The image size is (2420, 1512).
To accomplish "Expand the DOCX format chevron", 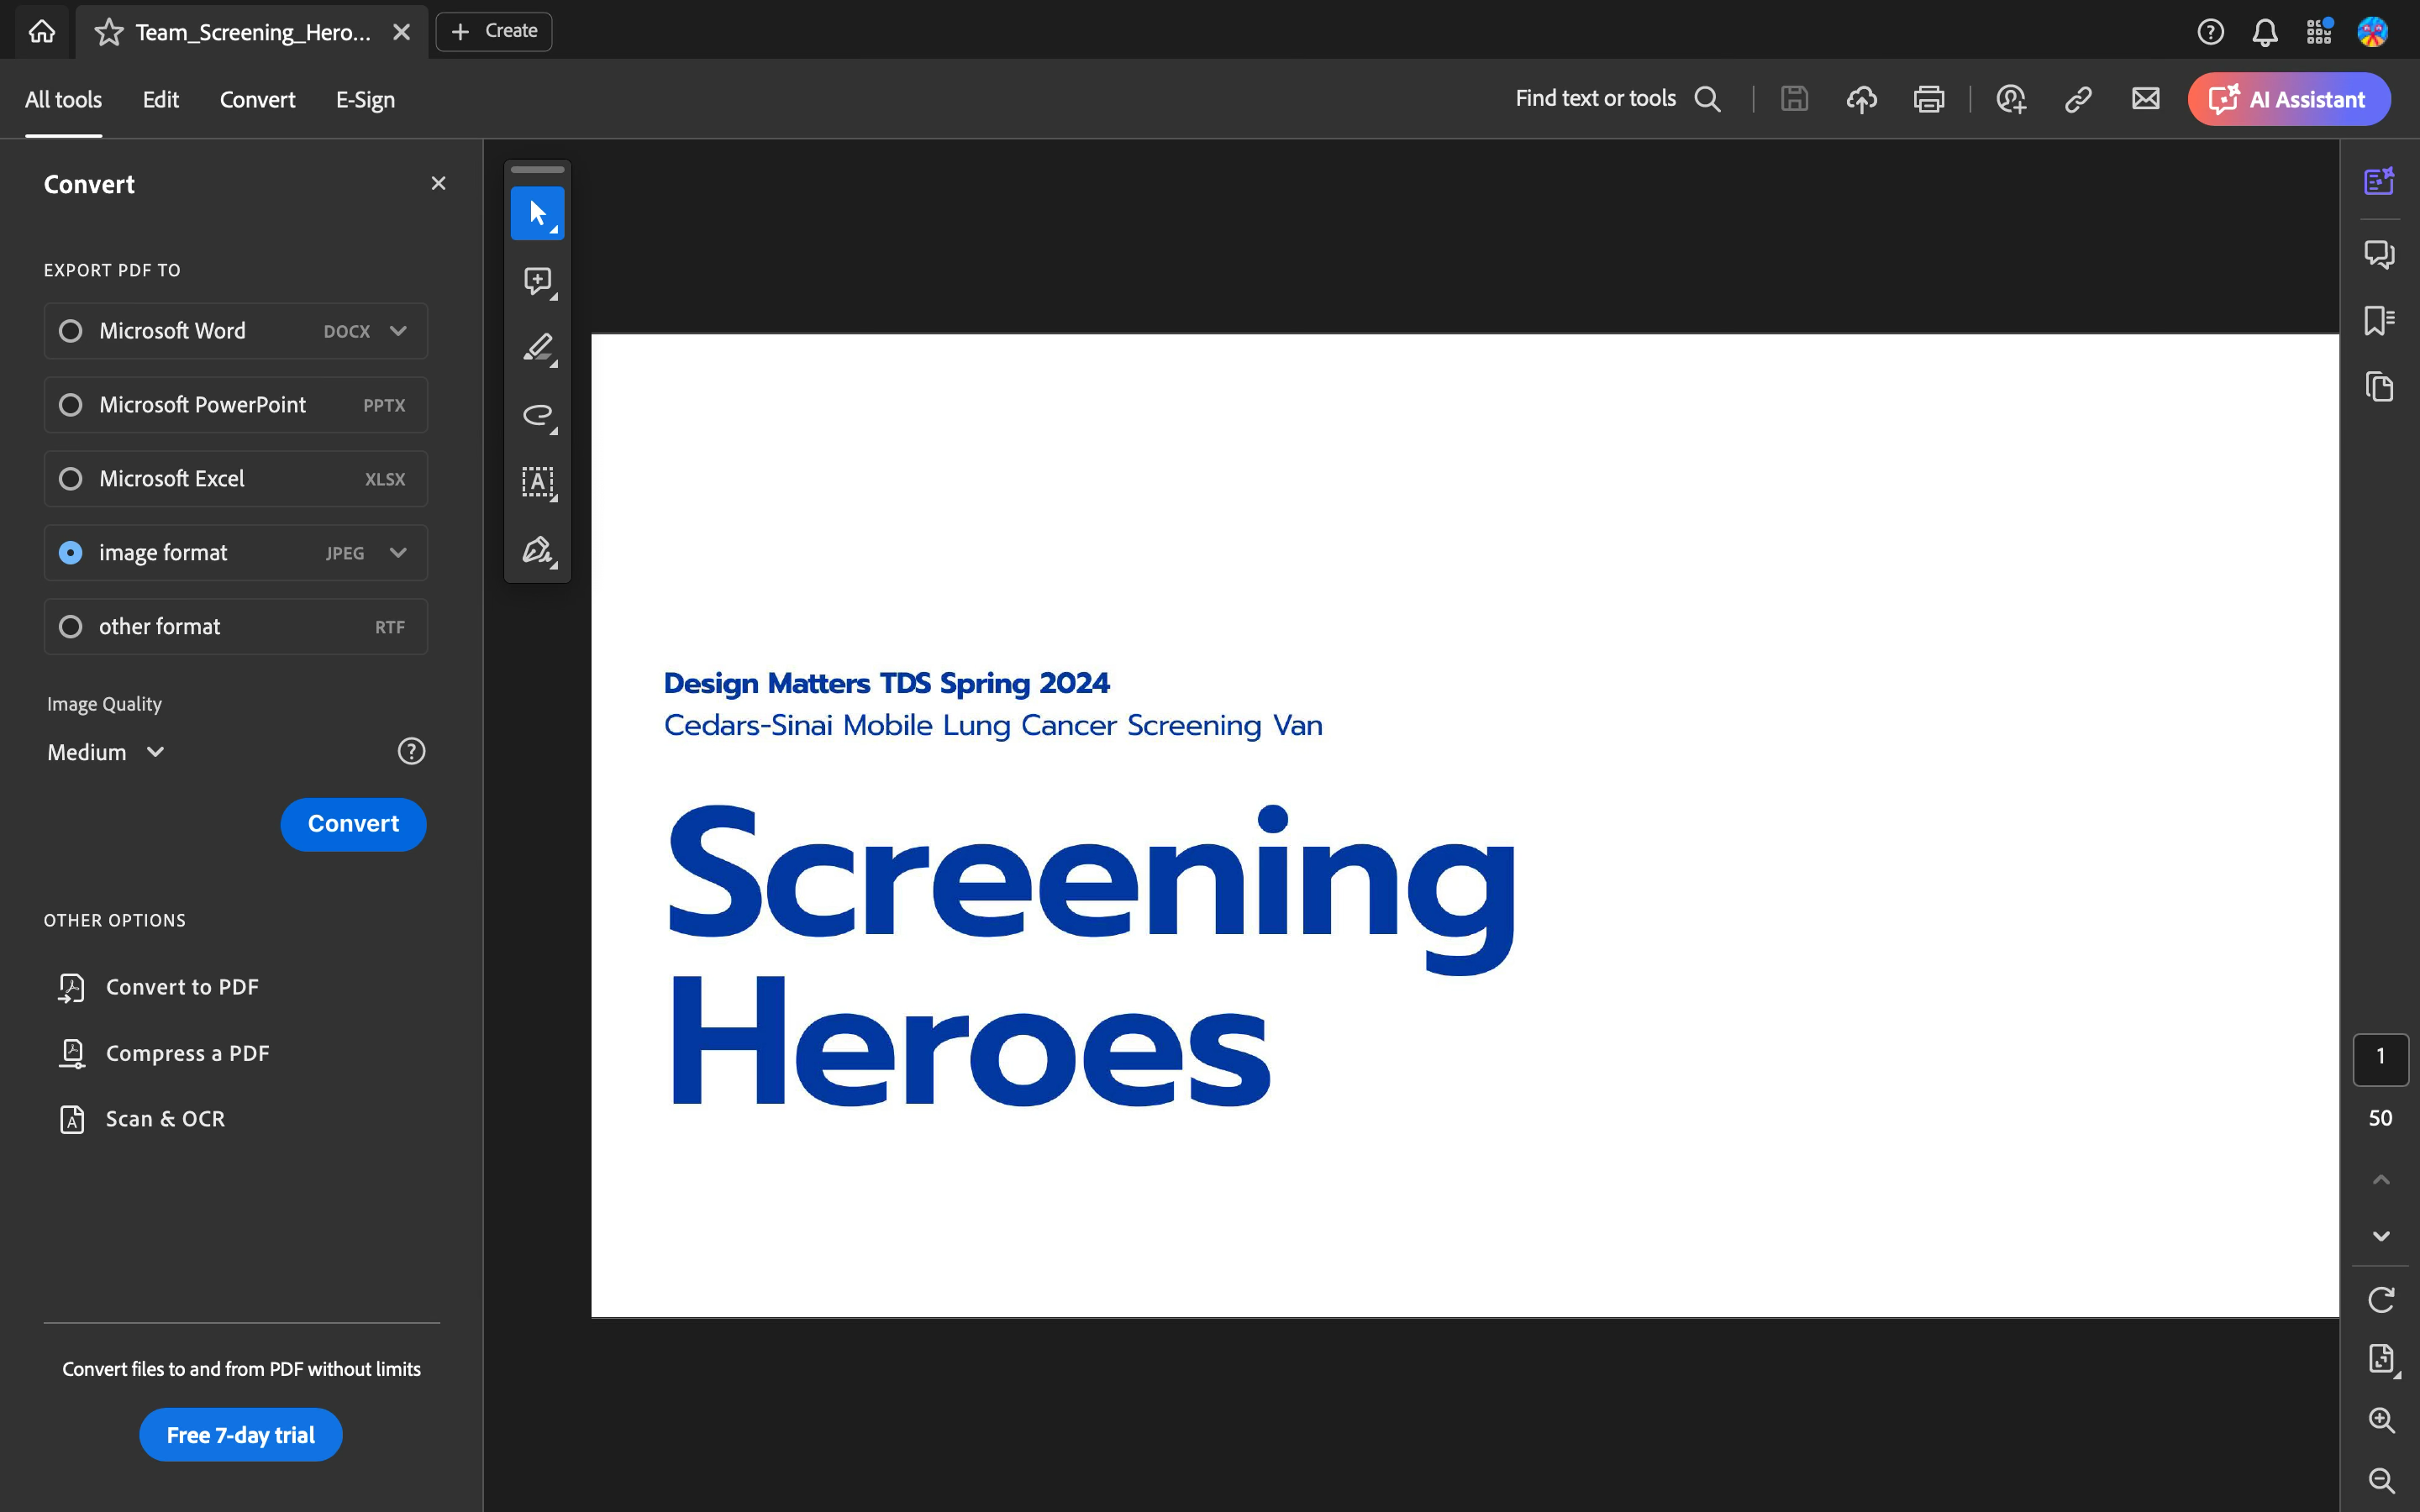I will click(x=398, y=331).
